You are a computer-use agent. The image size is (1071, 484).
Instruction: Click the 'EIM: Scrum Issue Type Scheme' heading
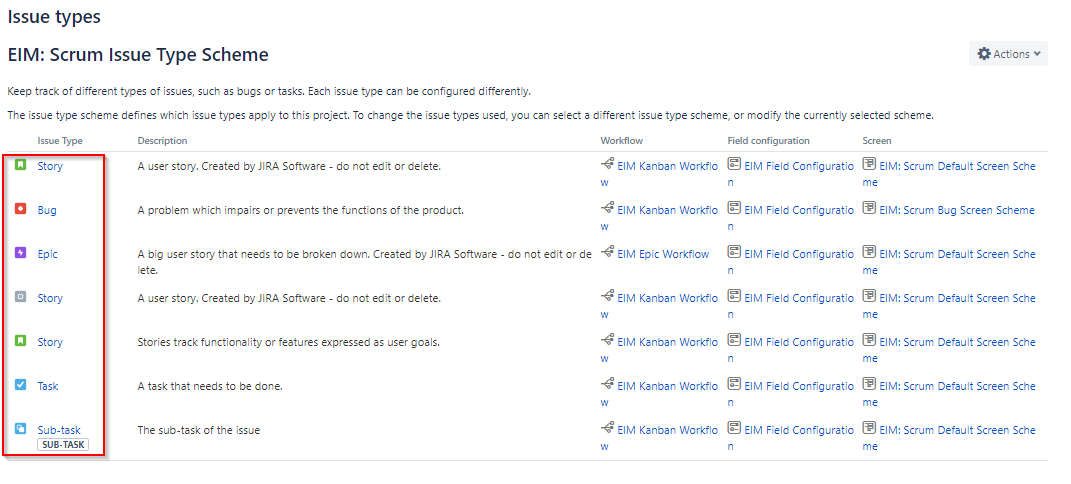click(137, 55)
